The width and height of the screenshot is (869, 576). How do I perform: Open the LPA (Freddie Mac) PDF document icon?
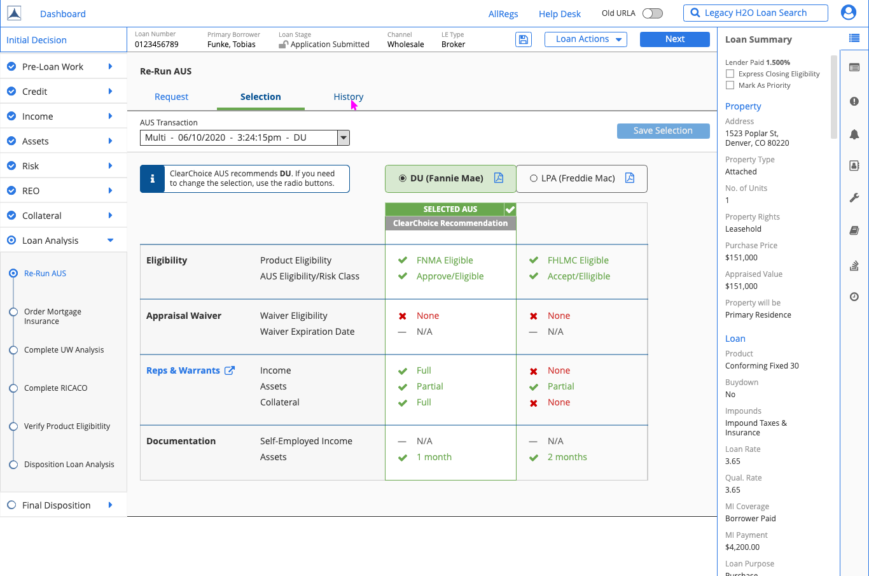(630, 178)
